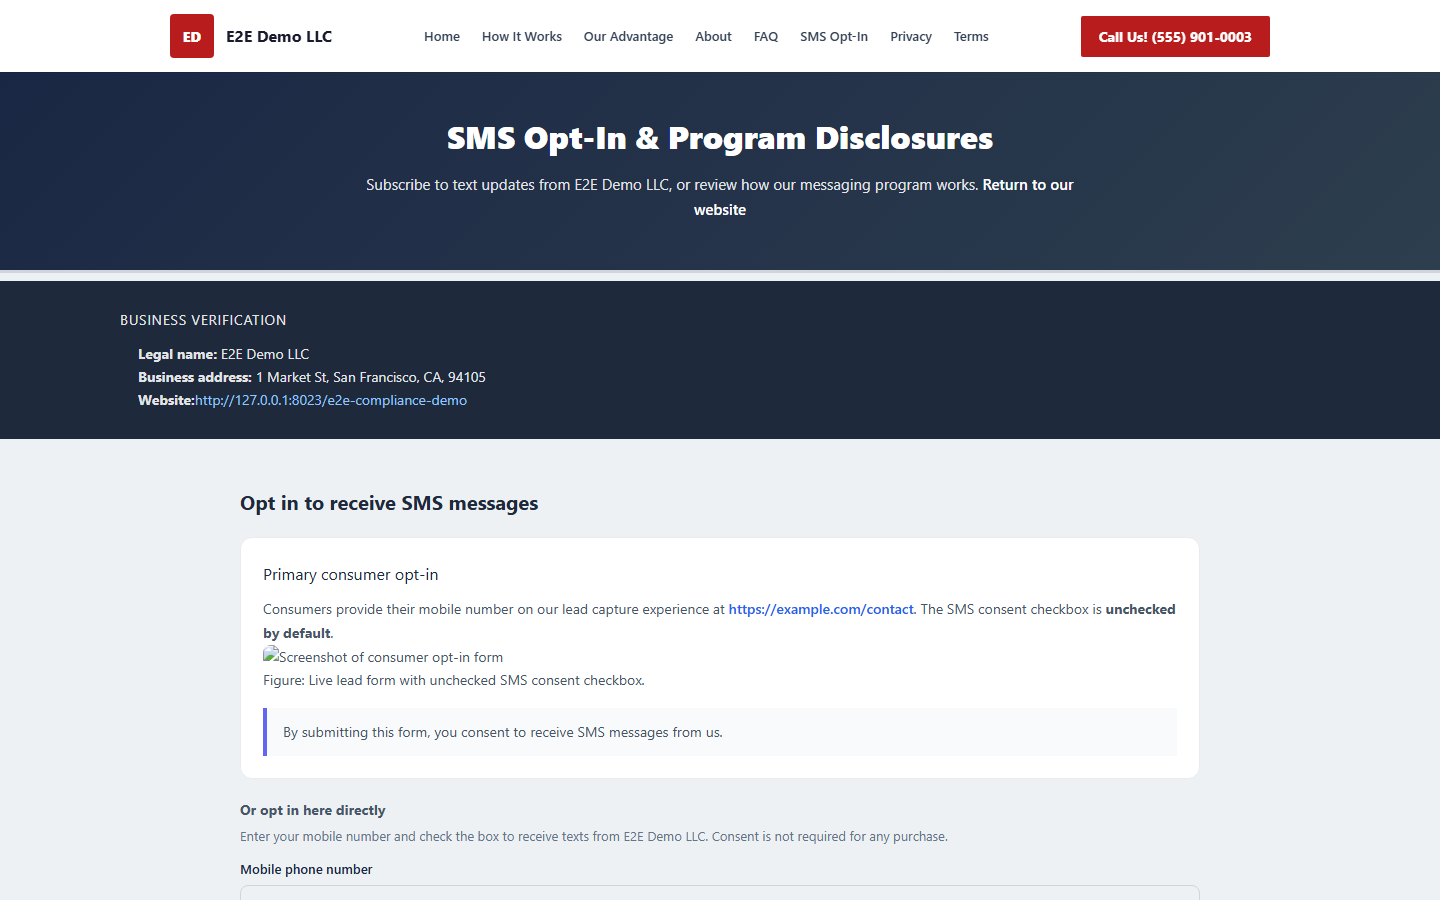Open the 127.0.0.1:8023 e2e-compliance-demo website link

[331, 400]
